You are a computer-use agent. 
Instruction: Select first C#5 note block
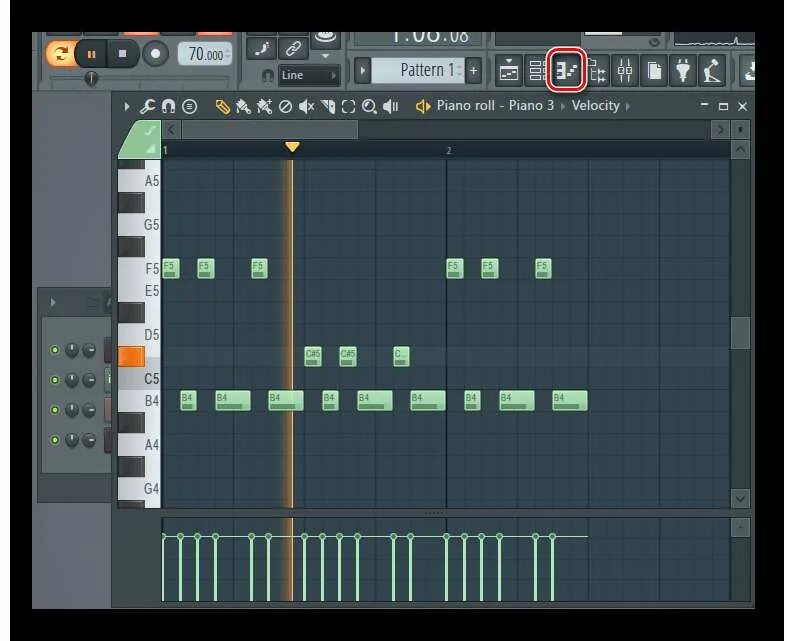[x=313, y=356]
